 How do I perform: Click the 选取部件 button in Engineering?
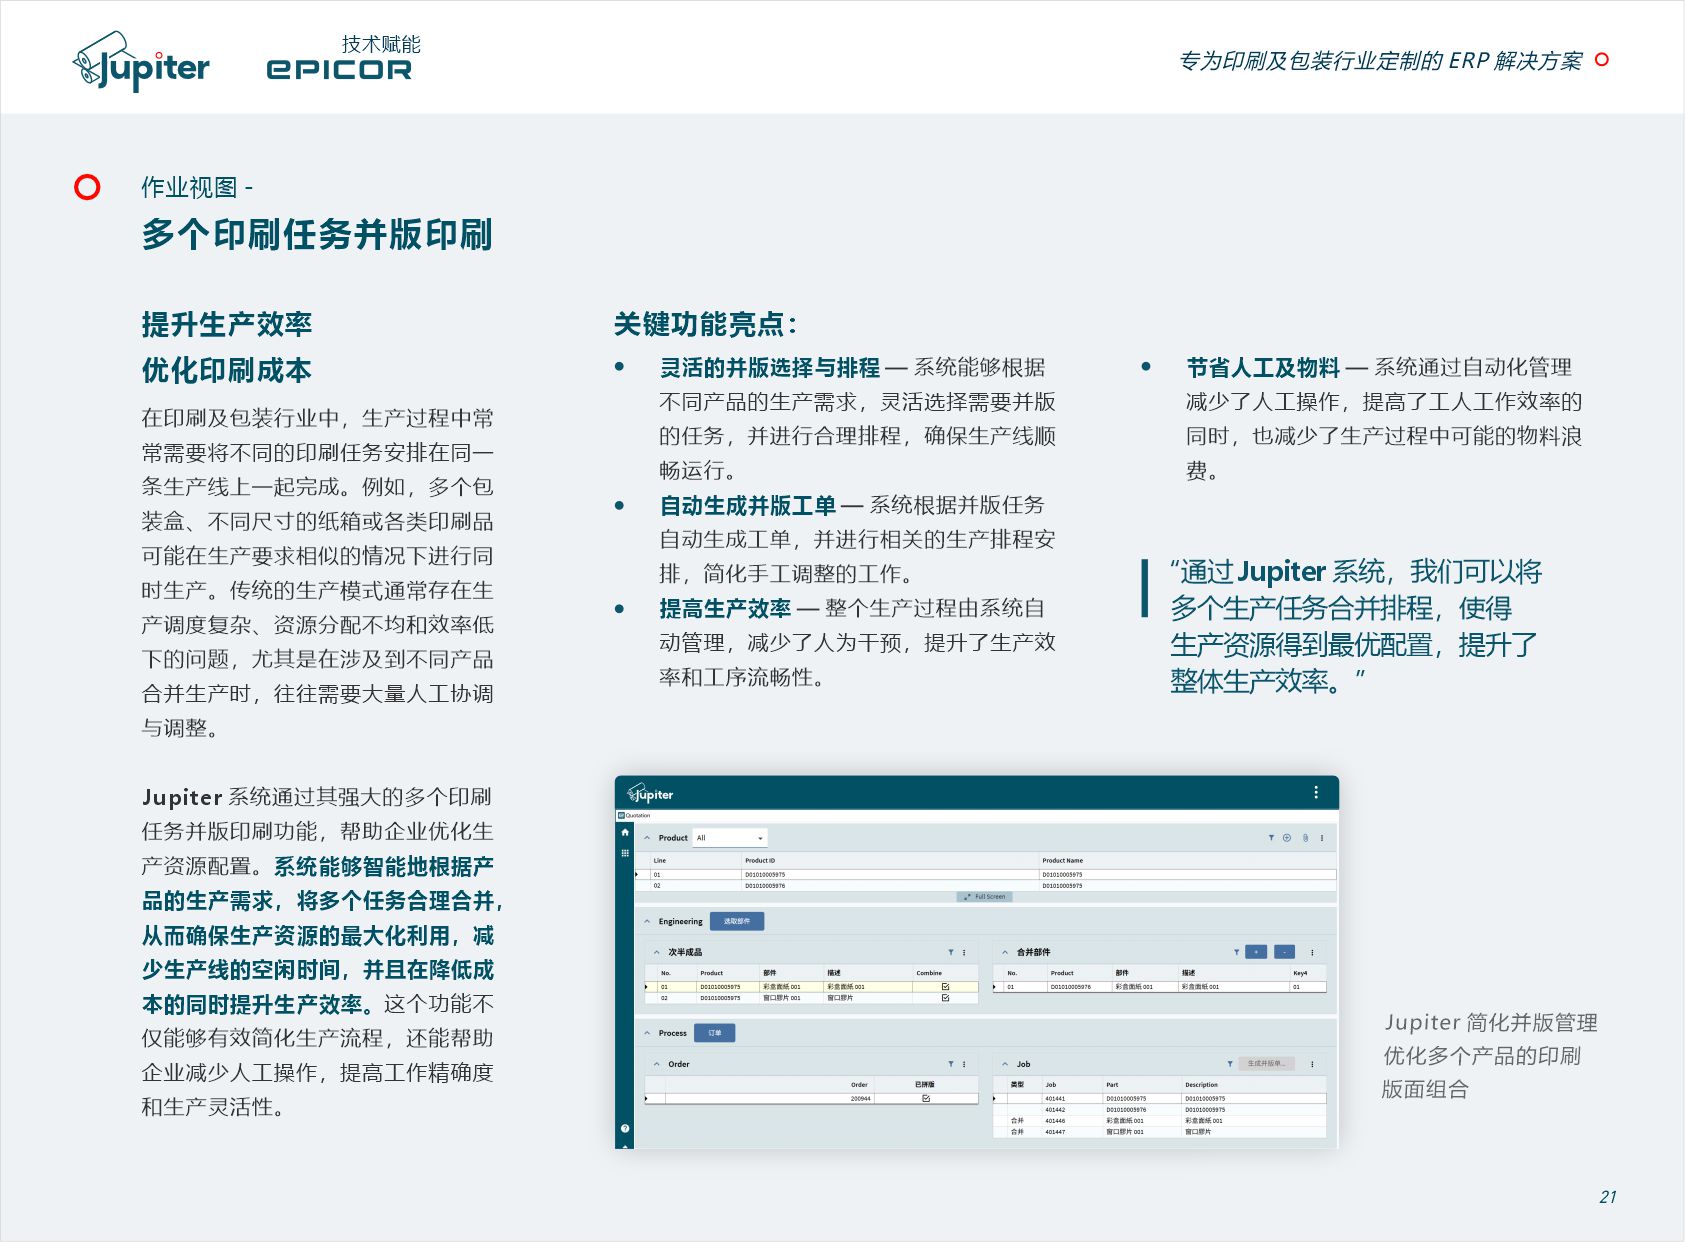pyautogui.click(x=737, y=921)
